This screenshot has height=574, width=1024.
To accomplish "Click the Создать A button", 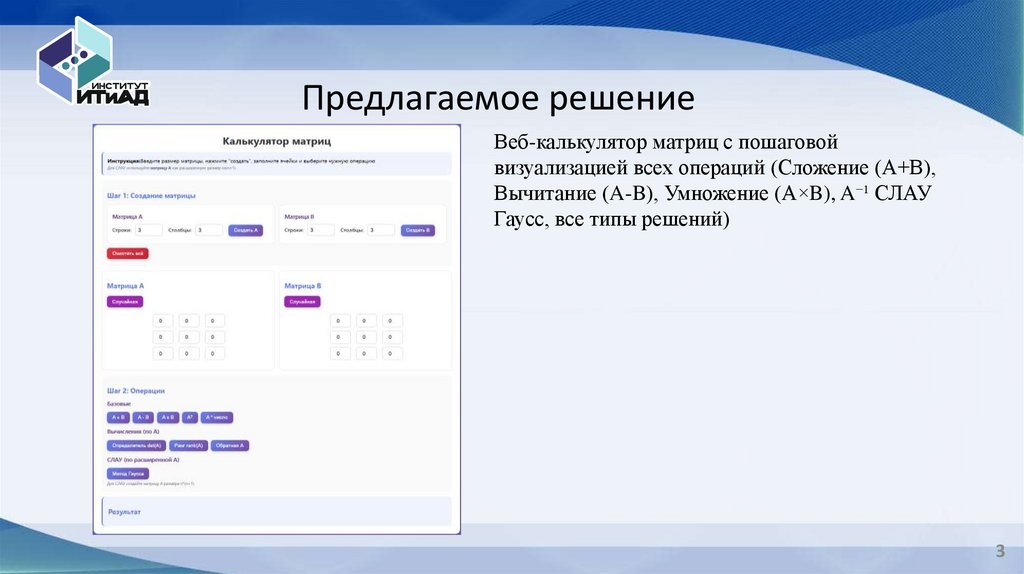I will point(246,231).
